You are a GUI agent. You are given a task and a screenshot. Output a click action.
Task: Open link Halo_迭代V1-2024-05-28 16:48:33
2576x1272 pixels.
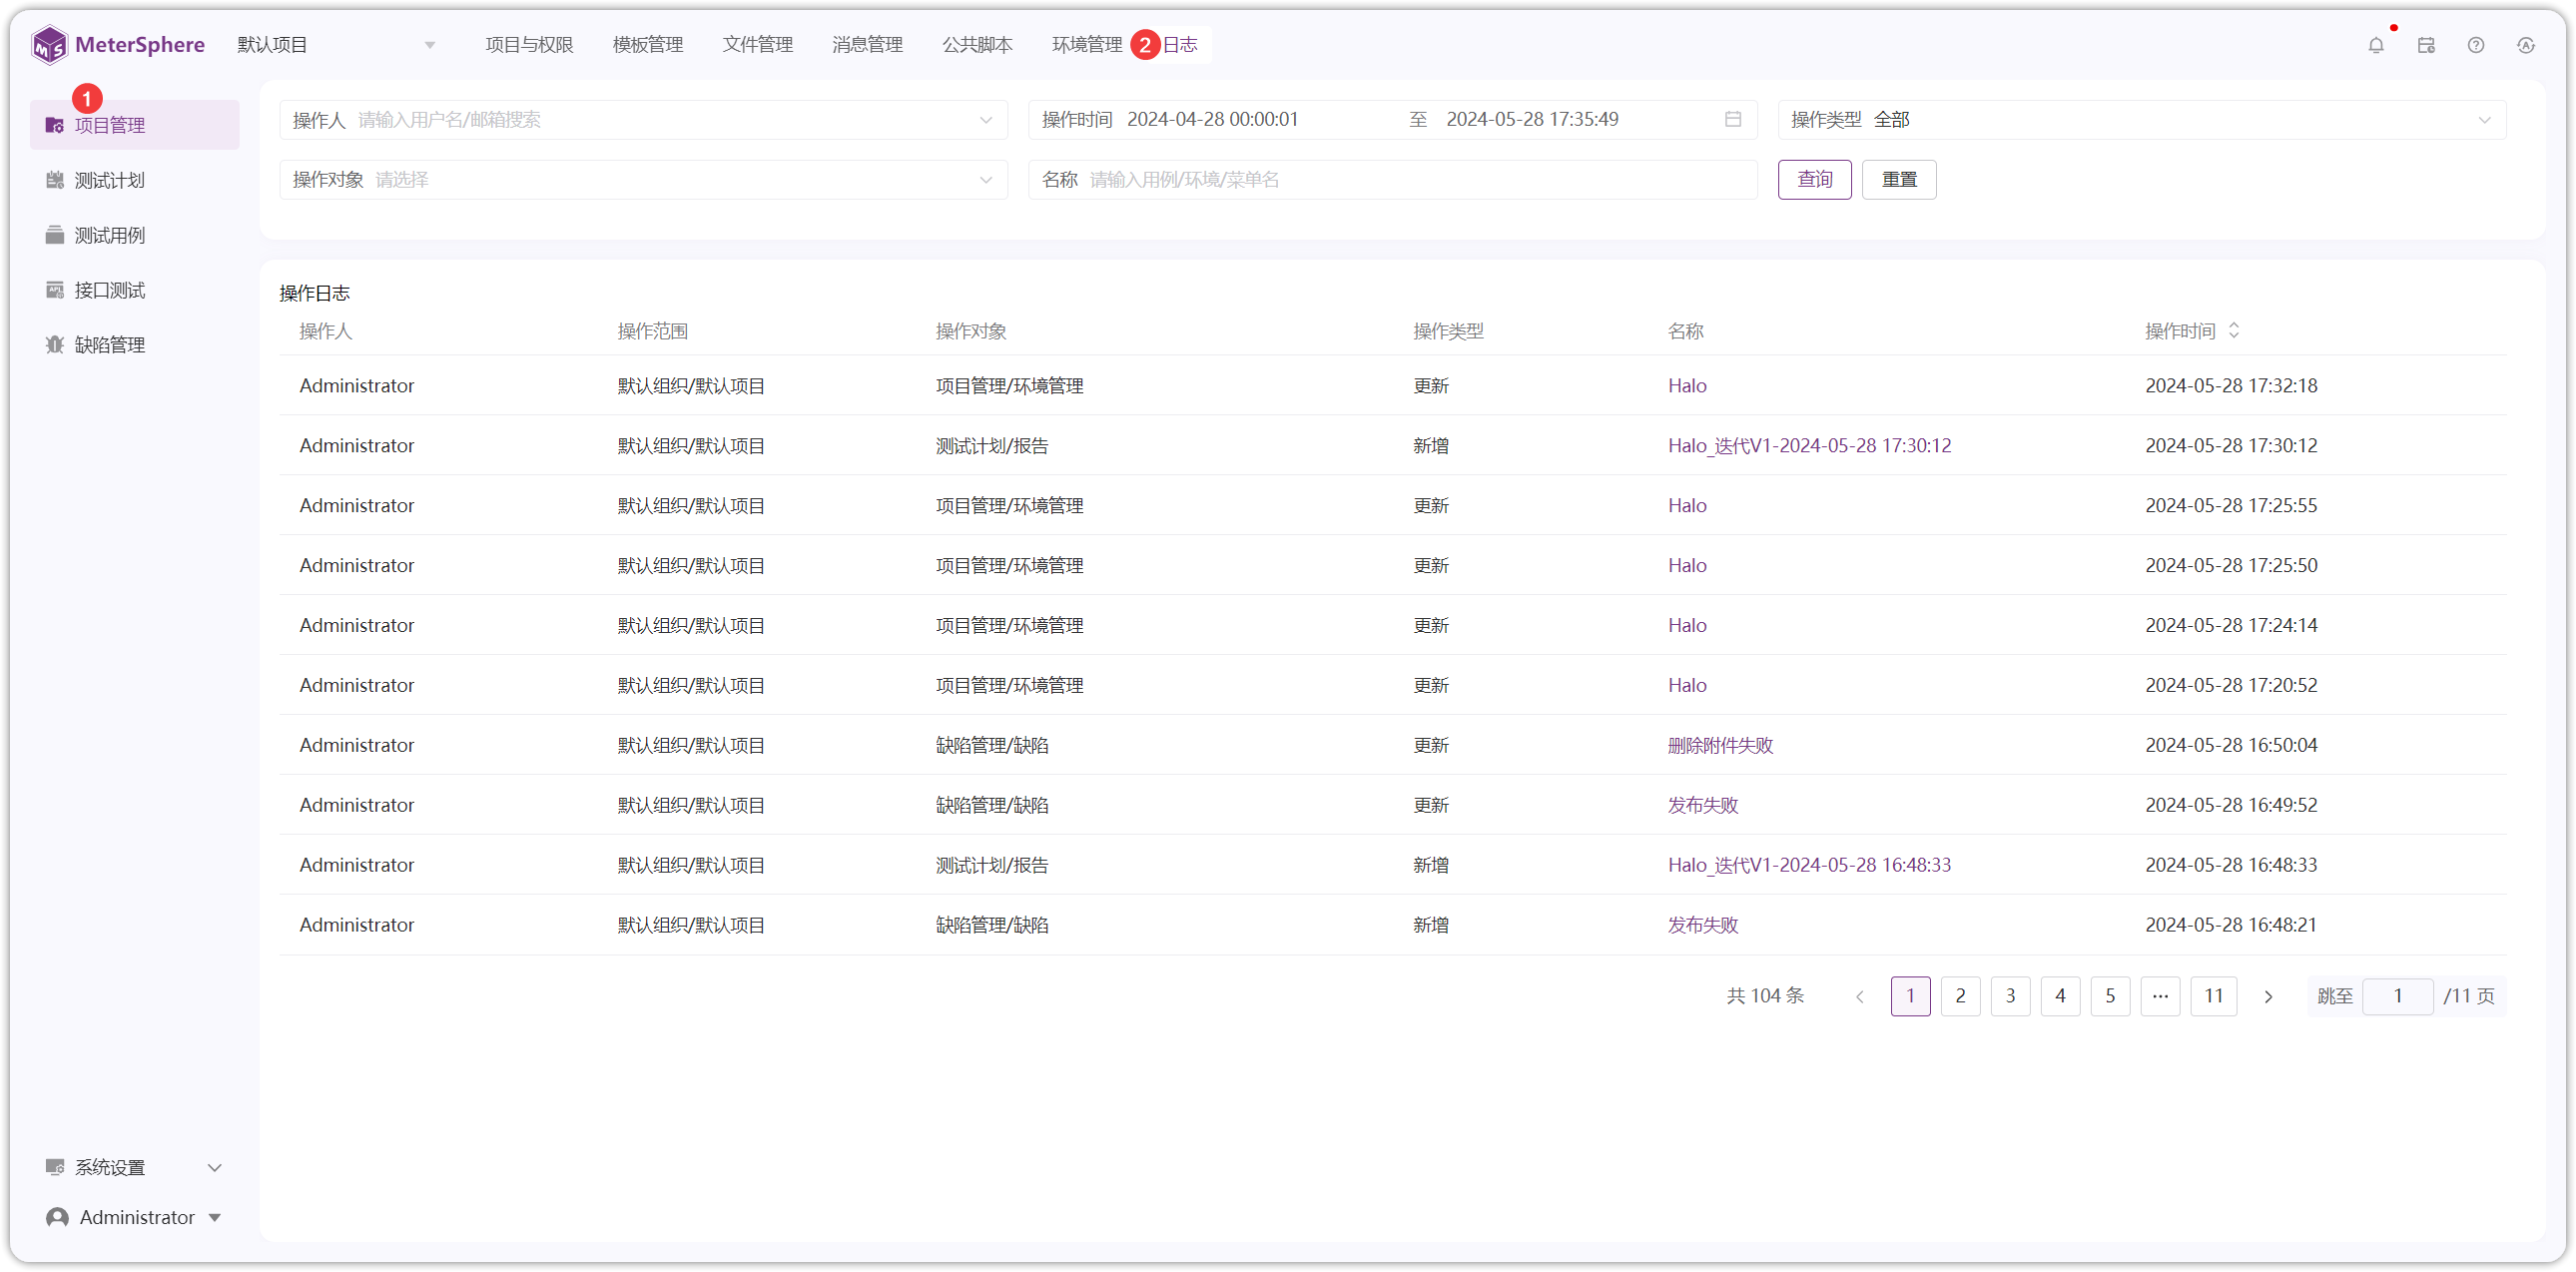click(x=1809, y=865)
